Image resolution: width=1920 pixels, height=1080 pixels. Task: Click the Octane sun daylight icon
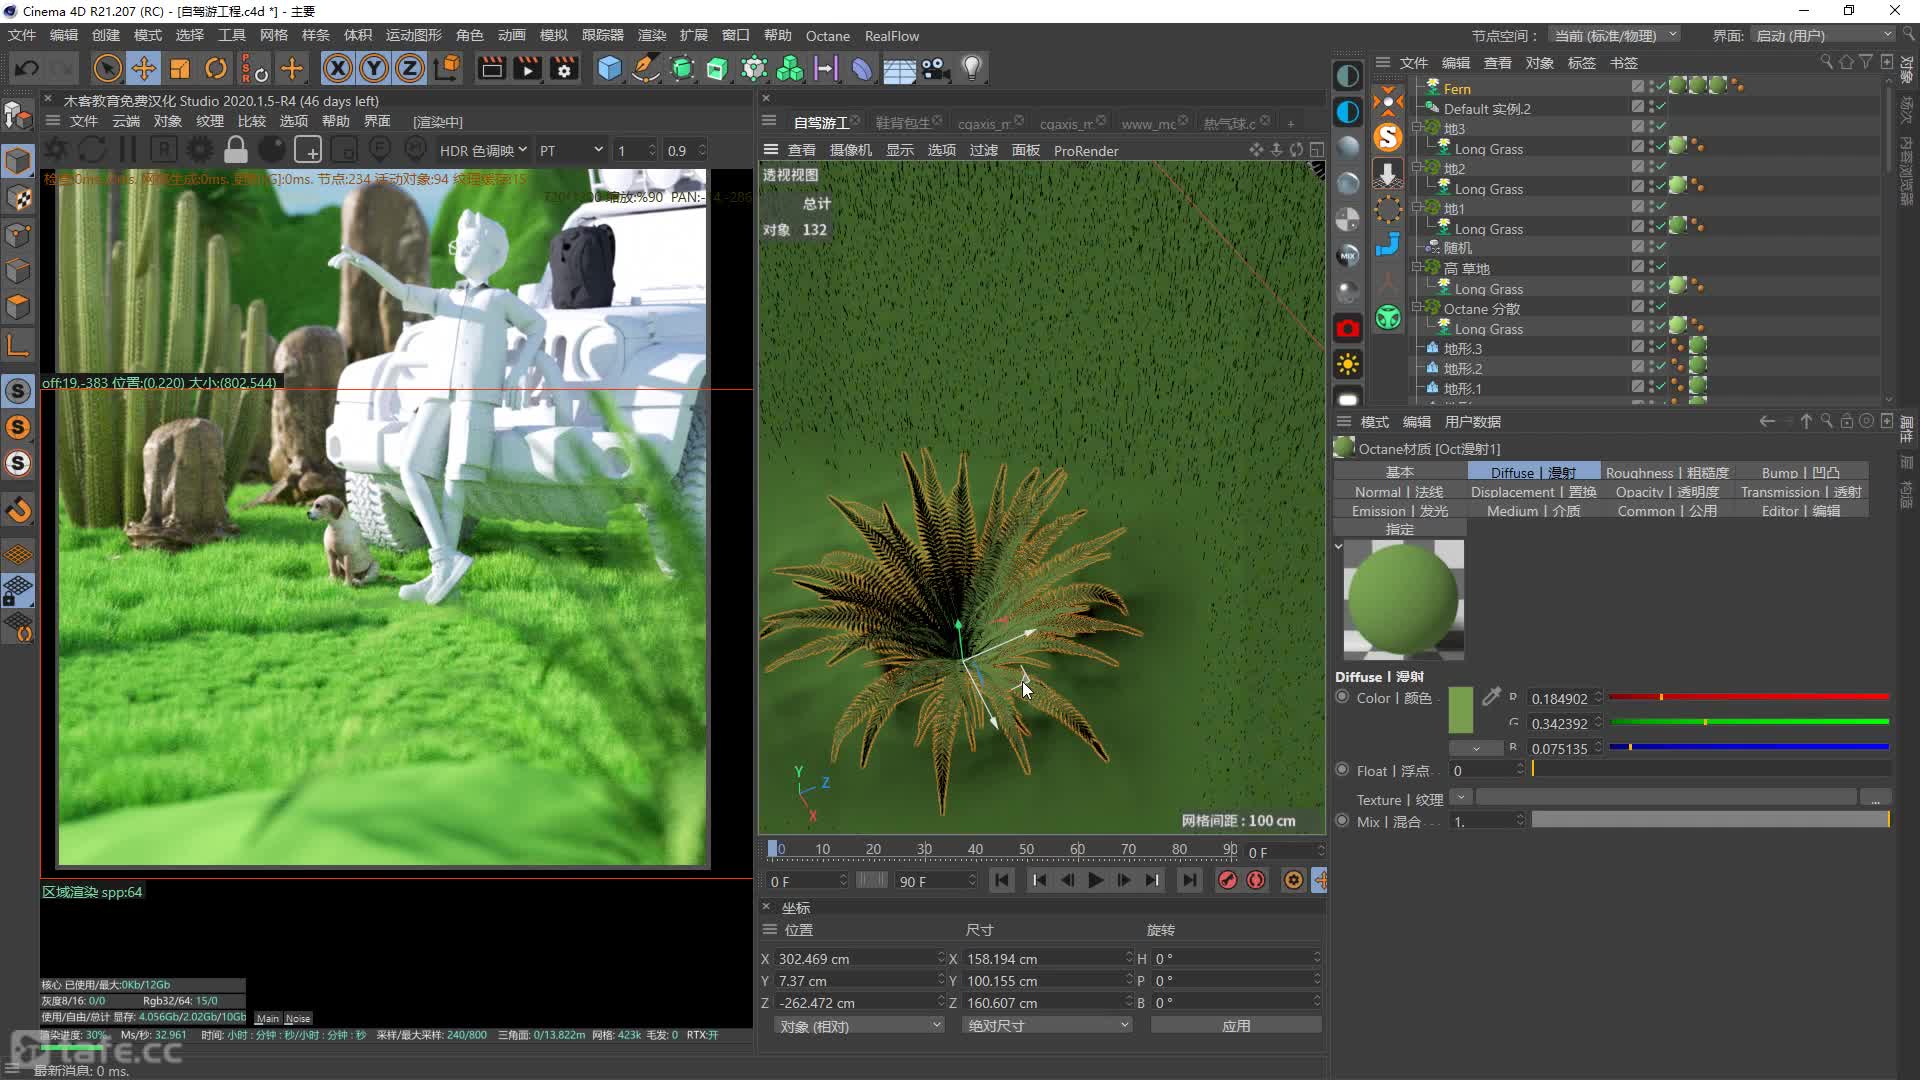click(1348, 364)
